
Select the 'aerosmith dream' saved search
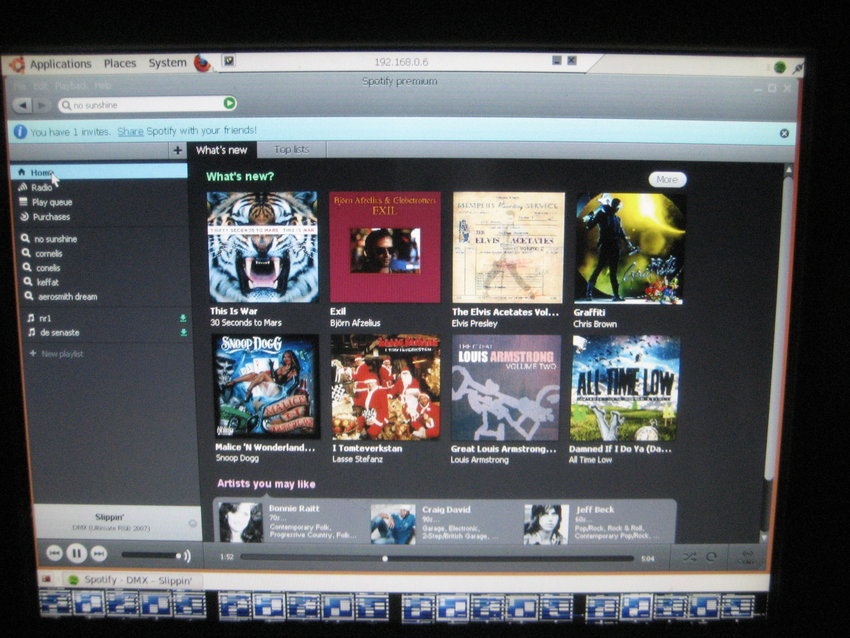pos(67,297)
